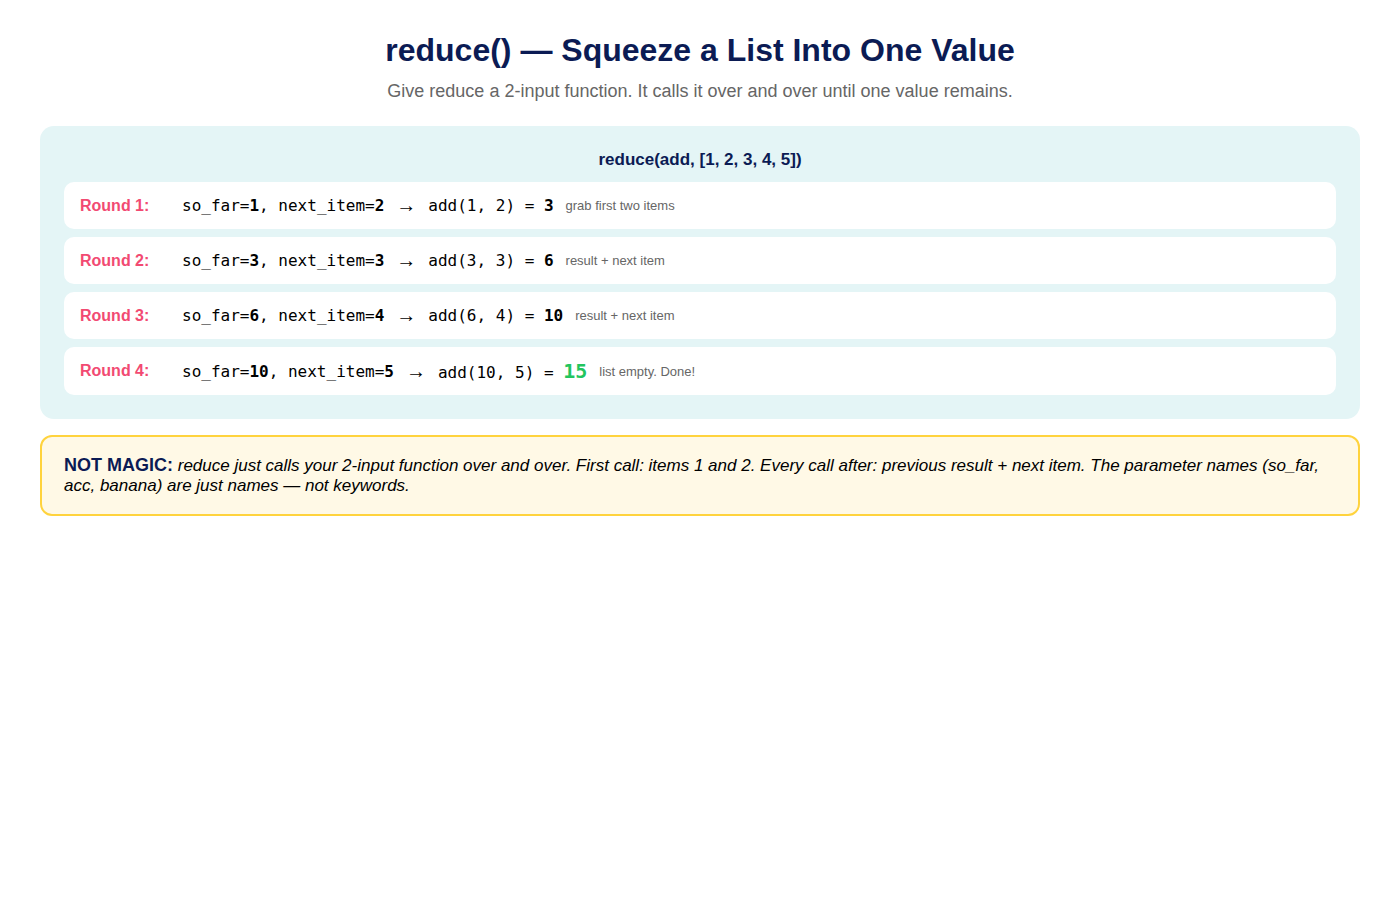This screenshot has width=1400, height=900.
Task: Click the subtitle describing the 2-input function
Action: point(700,91)
